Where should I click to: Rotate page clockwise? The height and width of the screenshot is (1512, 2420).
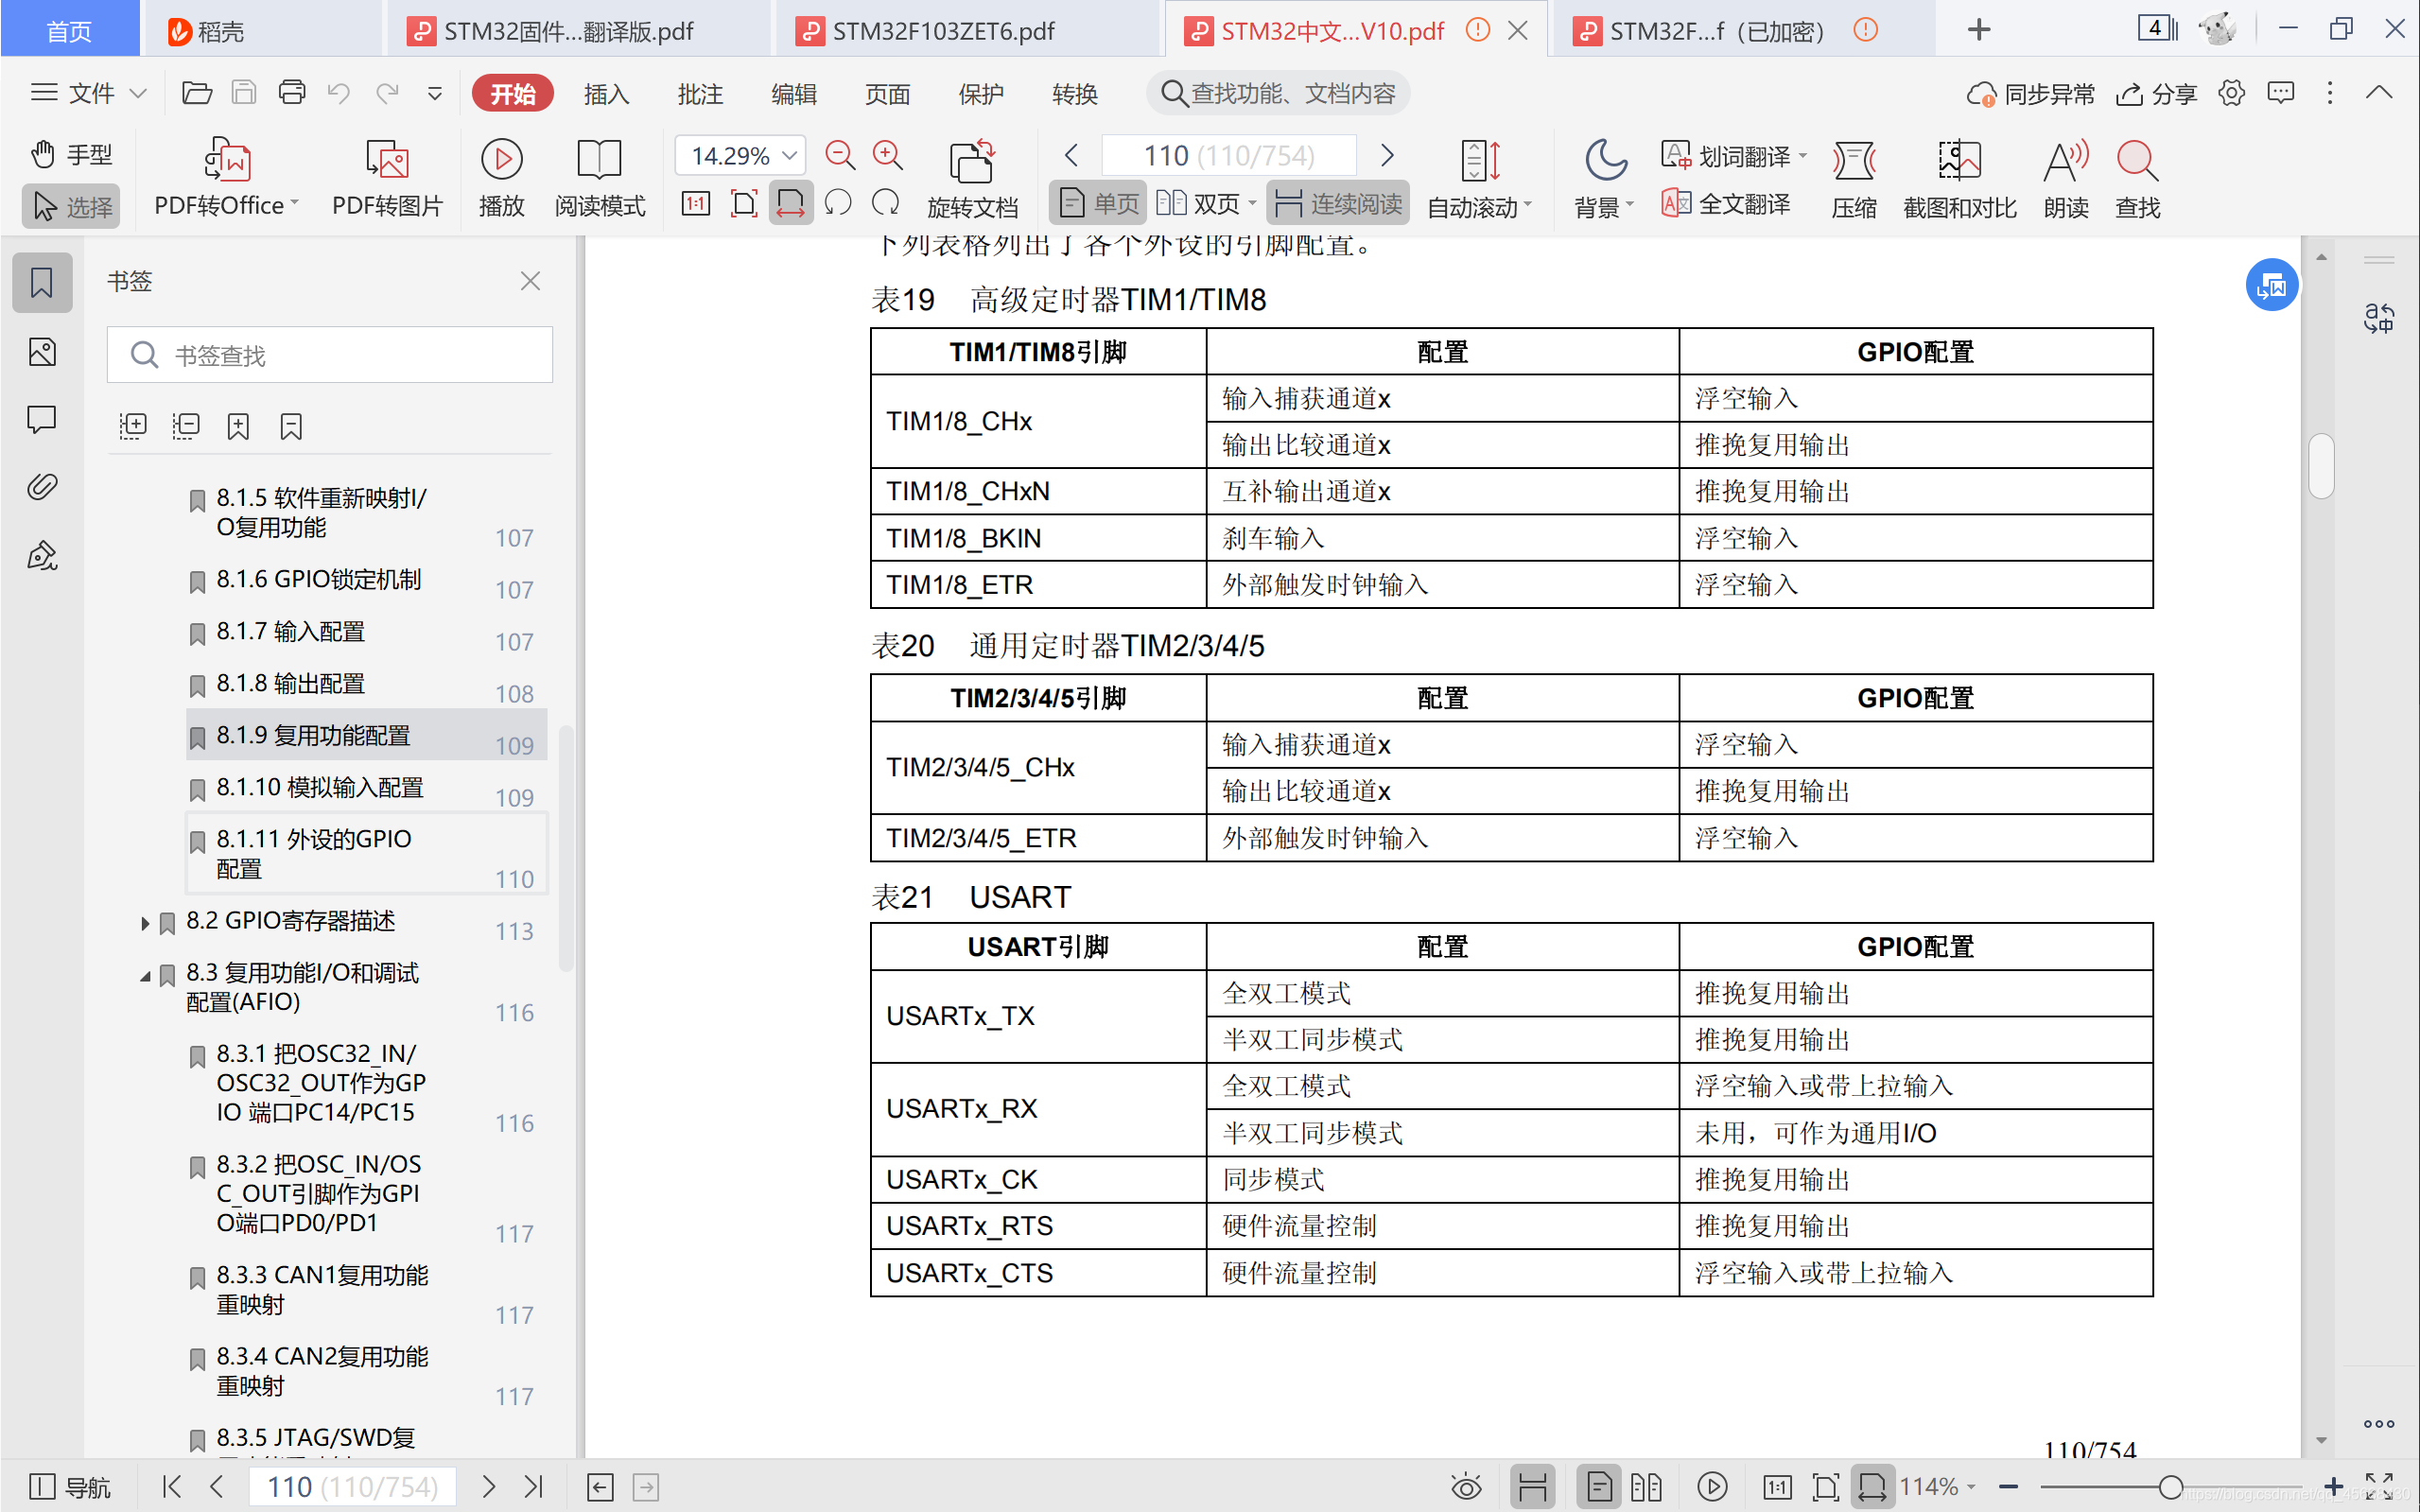[886, 204]
